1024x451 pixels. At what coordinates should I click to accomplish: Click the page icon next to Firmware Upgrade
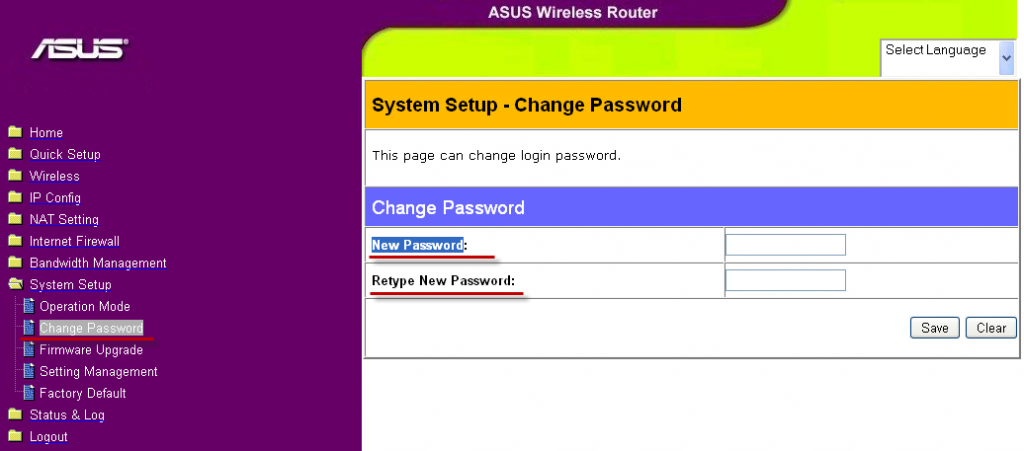click(28, 350)
